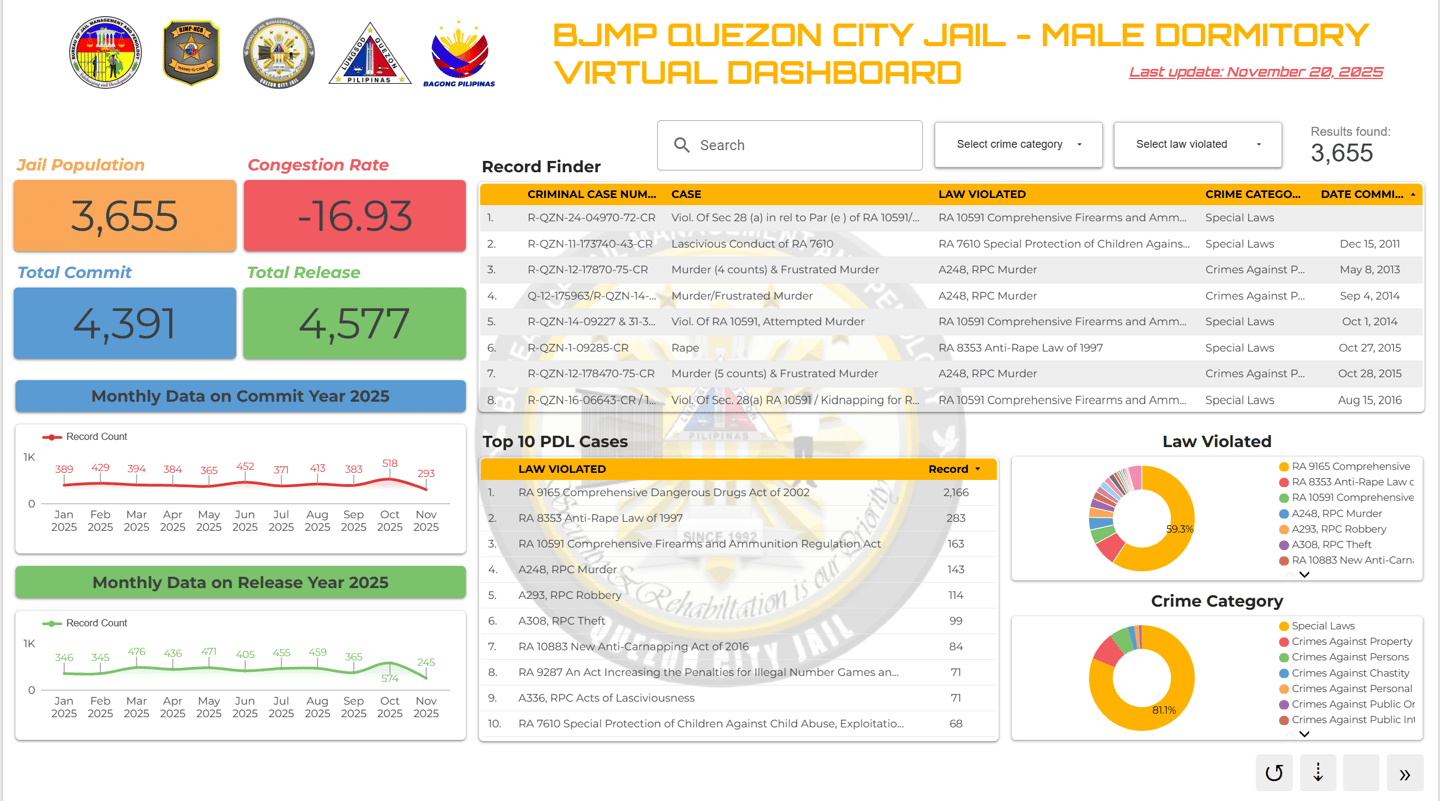The height and width of the screenshot is (801, 1440).
Task: Click the magnifier icon in the search box
Action: click(682, 145)
